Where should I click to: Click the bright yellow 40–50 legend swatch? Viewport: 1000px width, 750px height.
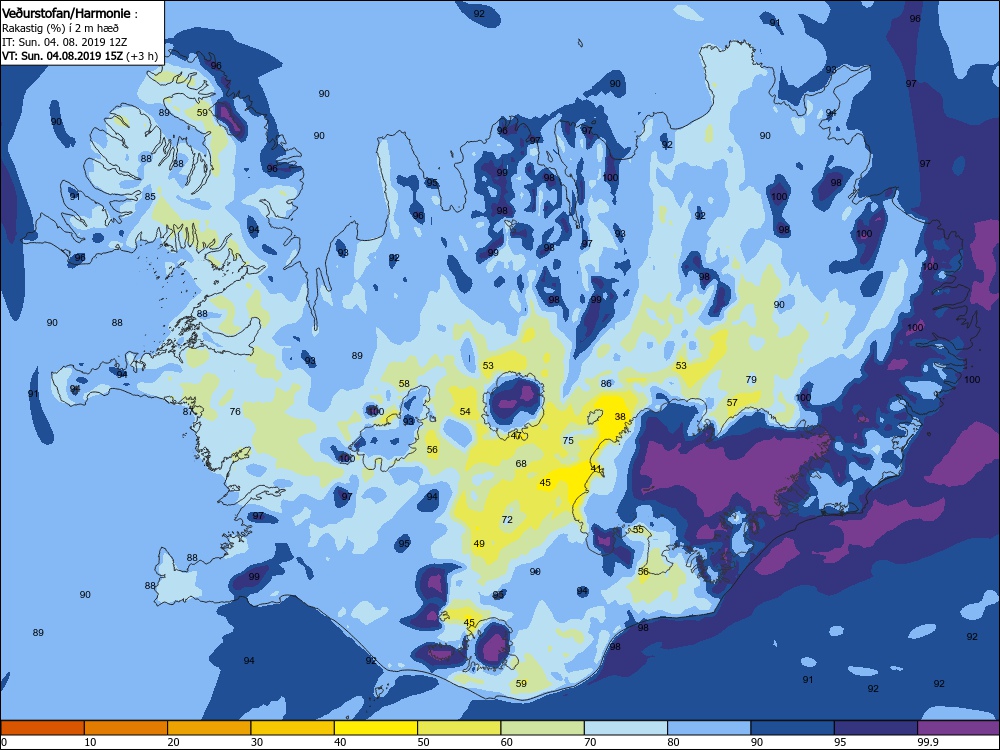[376, 728]
